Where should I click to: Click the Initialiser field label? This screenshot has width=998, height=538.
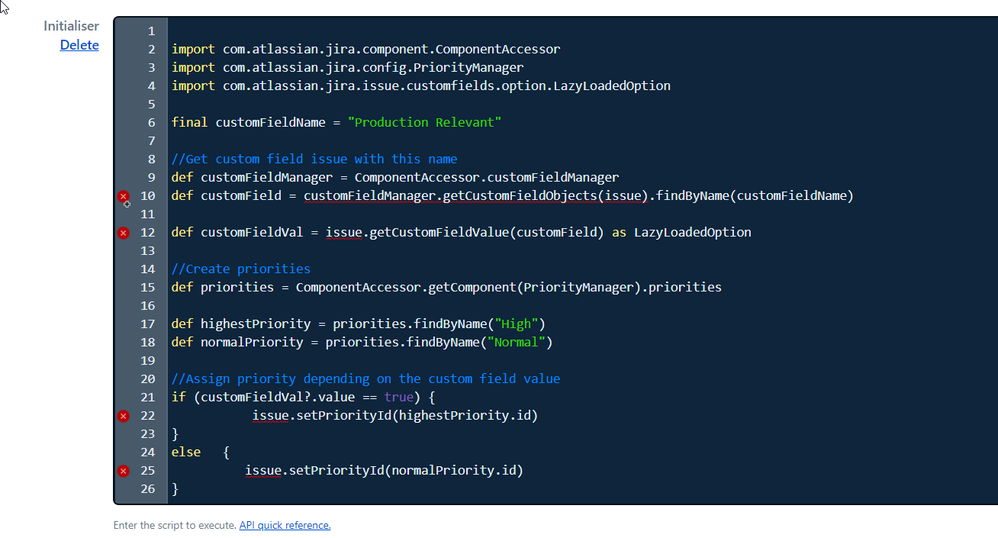[x=71, y=26]
